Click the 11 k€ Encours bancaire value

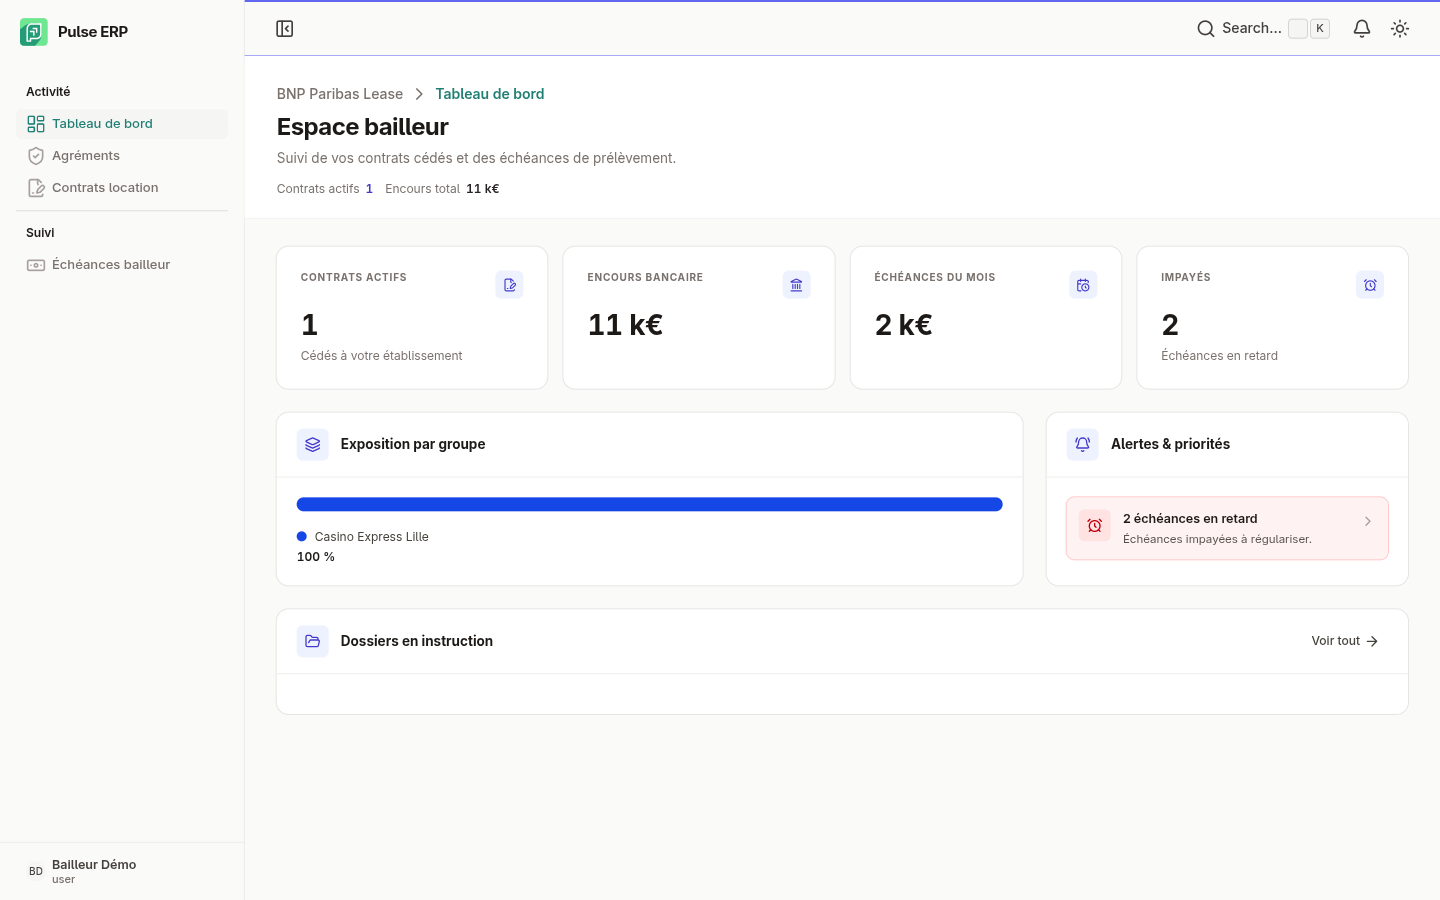point(626,325)
